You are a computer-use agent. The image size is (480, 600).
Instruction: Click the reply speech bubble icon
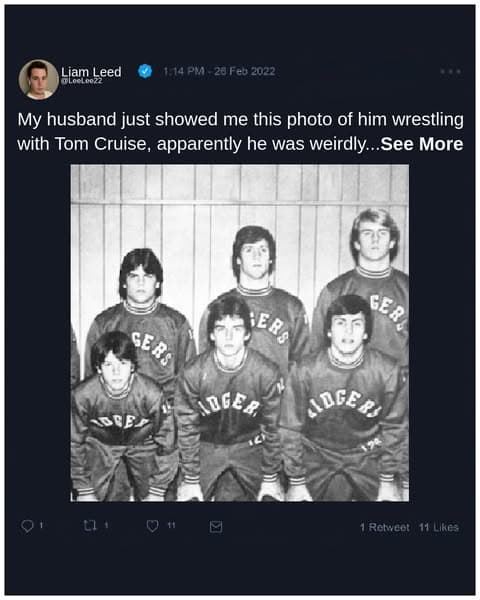(x=27, y=526)
